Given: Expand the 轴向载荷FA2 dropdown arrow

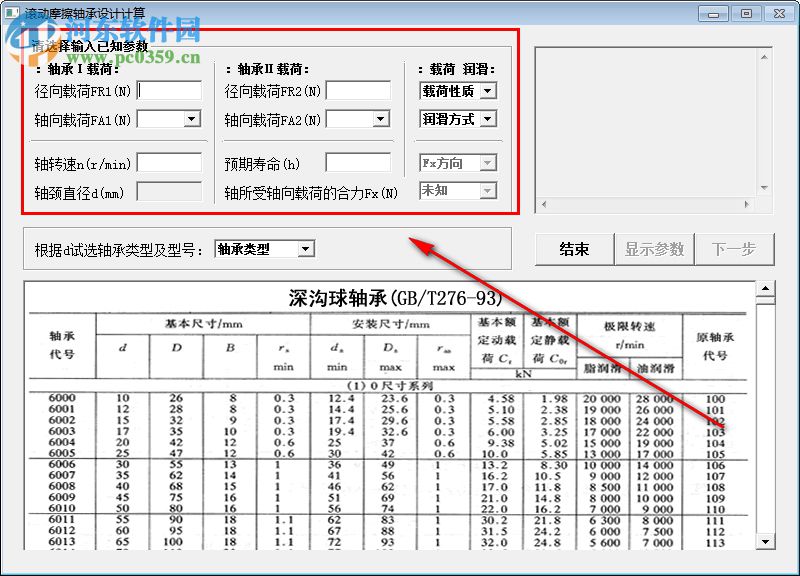Looking at the screenshot, I should click(x=381, y=119).
